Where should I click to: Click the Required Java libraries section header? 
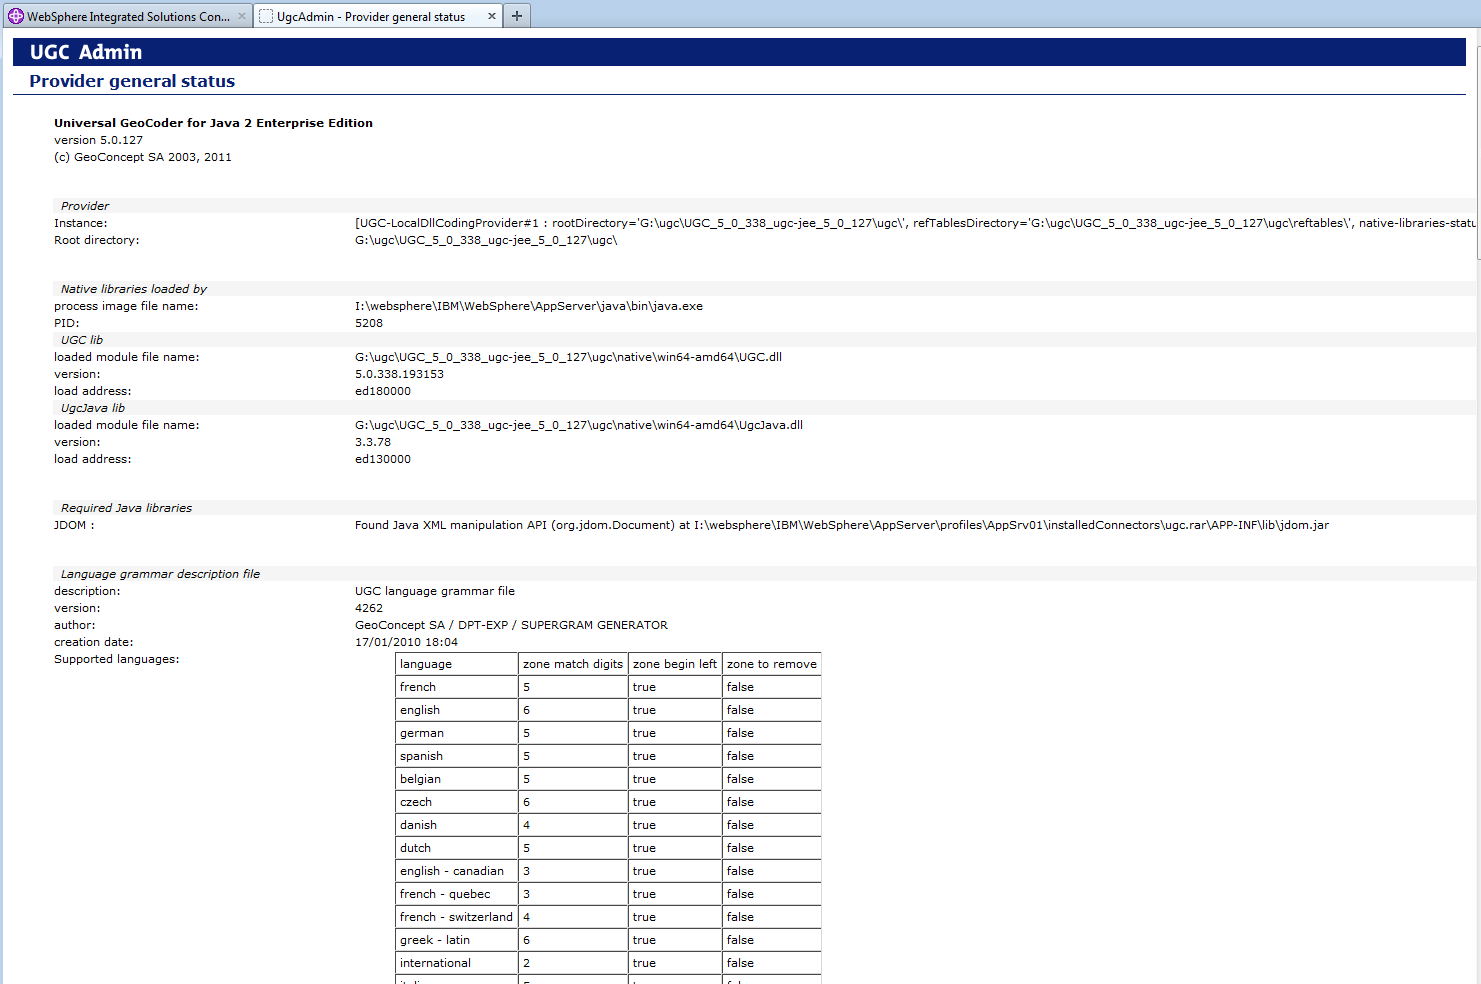126,508
